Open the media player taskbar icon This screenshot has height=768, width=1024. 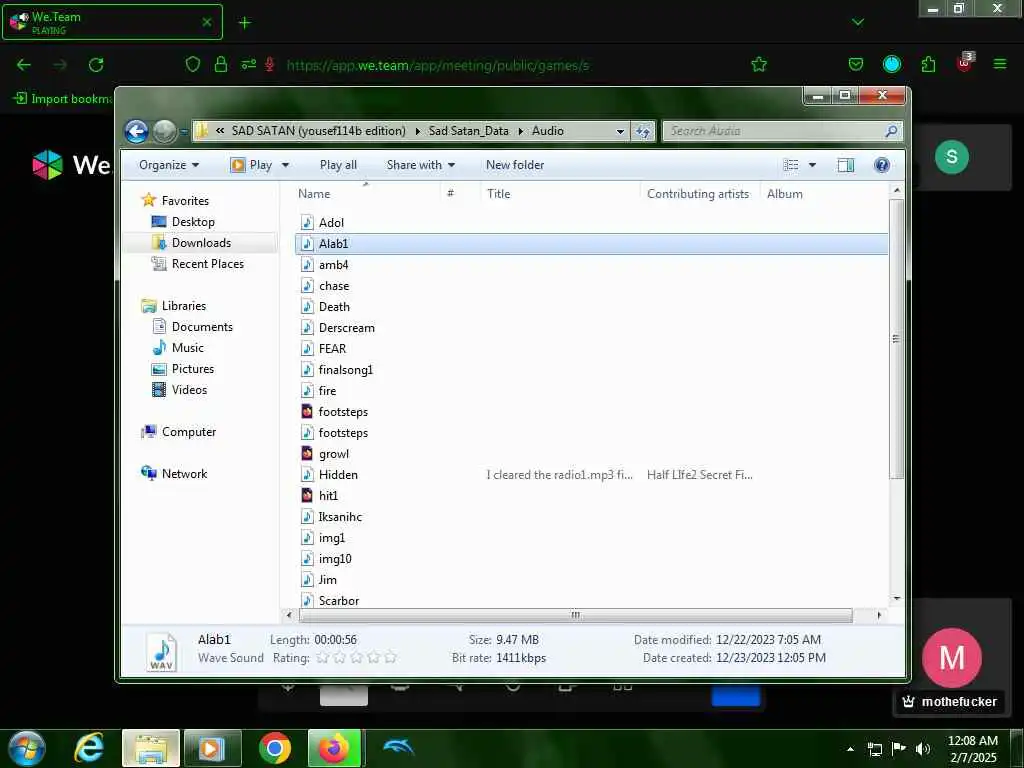(213, 748)
